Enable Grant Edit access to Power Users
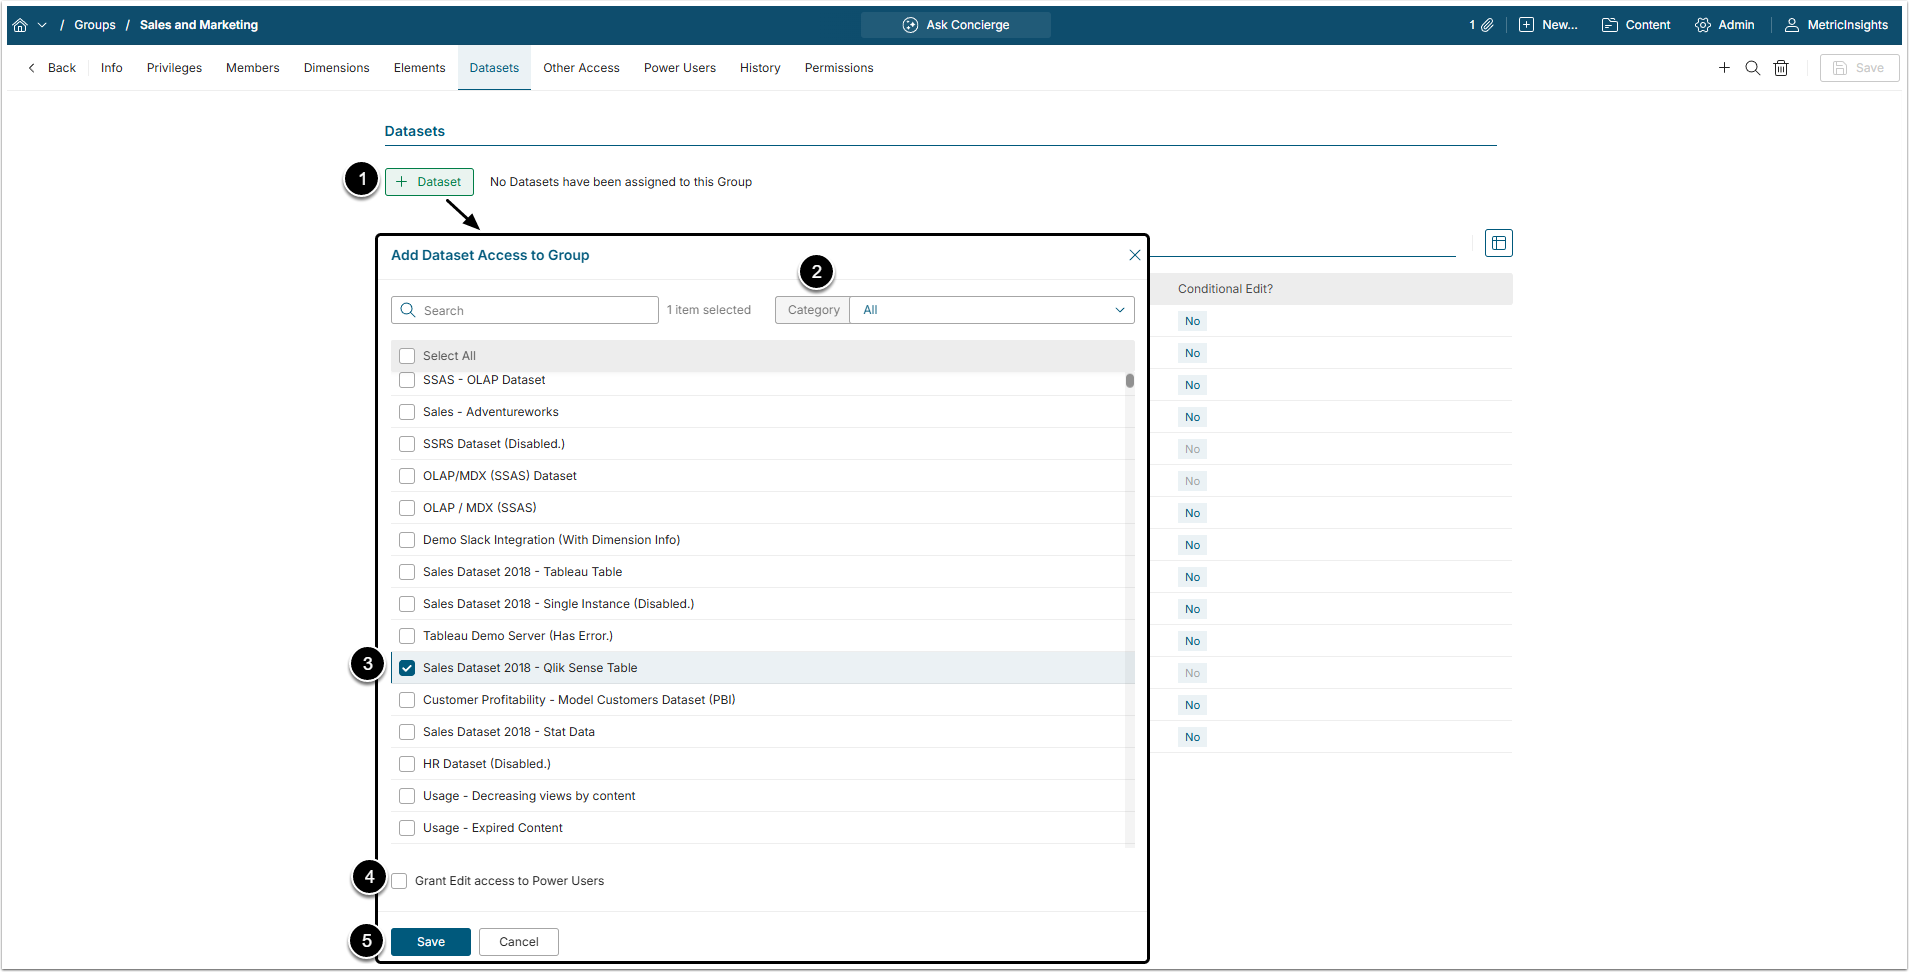 pyautogui.click(x=400, y=881)
